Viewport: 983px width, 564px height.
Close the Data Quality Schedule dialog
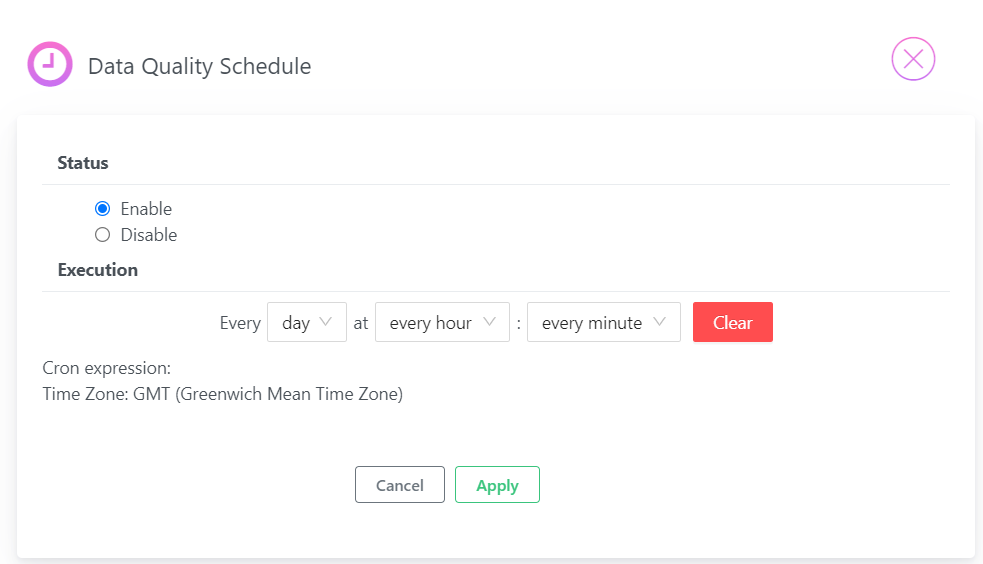(x=913, y=59)
